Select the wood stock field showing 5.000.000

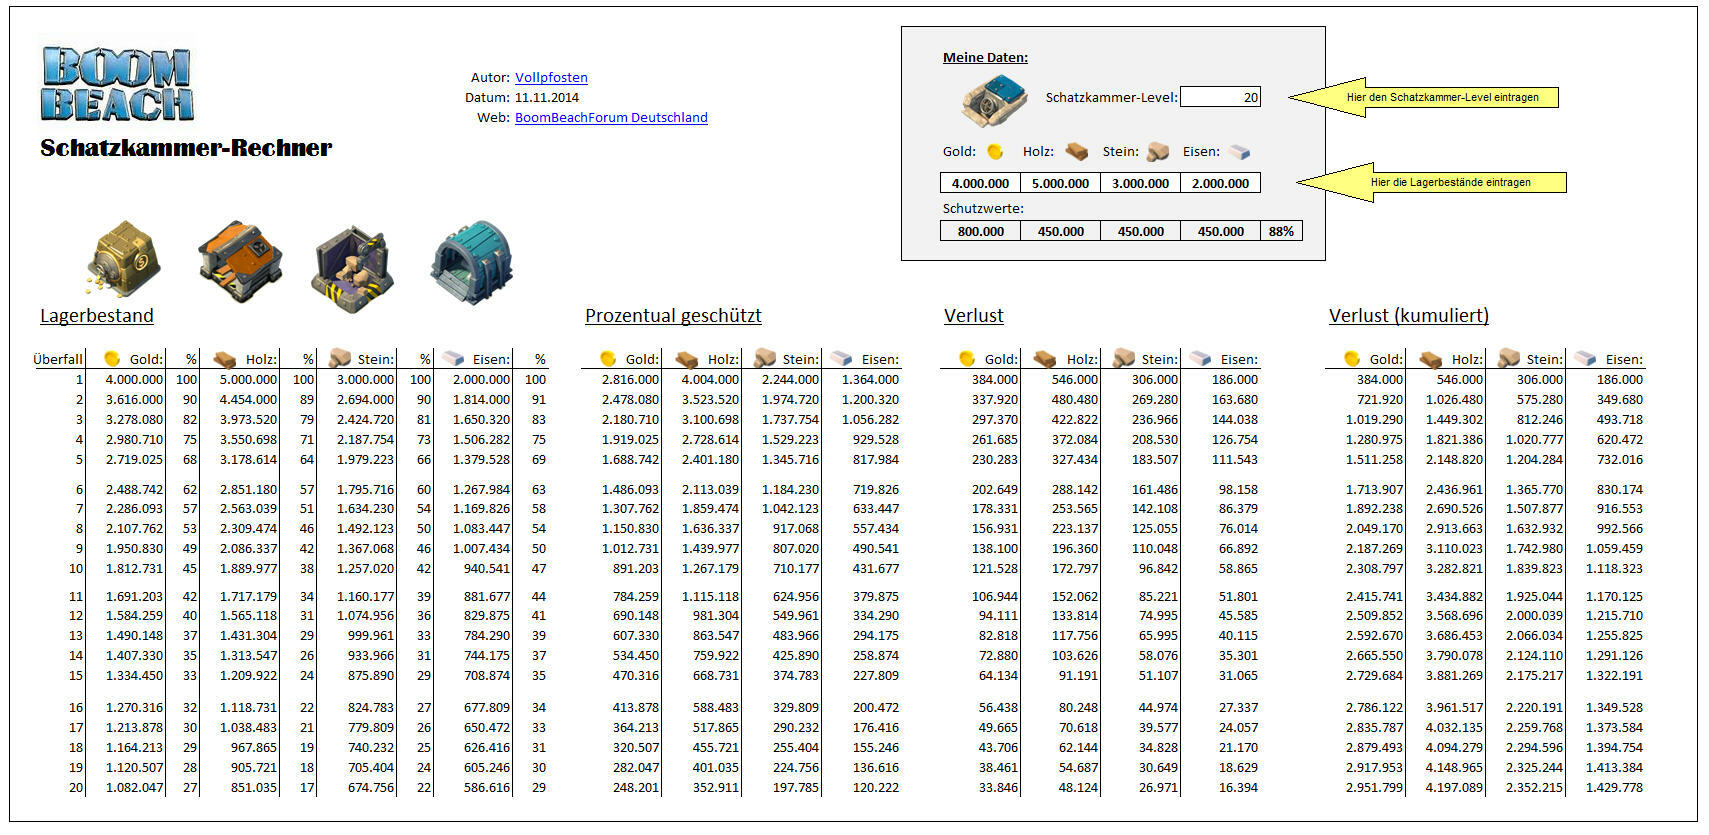1060,183
